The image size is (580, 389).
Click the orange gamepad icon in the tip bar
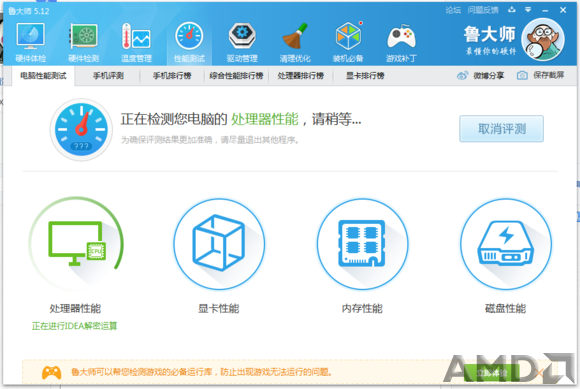[x=51, y=372]
